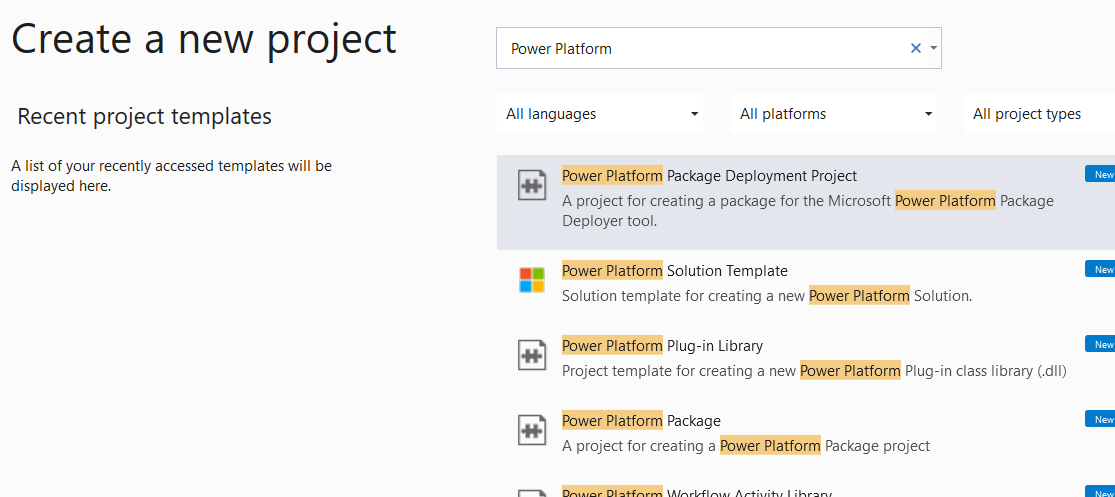Pick the Power Platform Package template
Screen dimensions: 1115x497
[641, 421]
